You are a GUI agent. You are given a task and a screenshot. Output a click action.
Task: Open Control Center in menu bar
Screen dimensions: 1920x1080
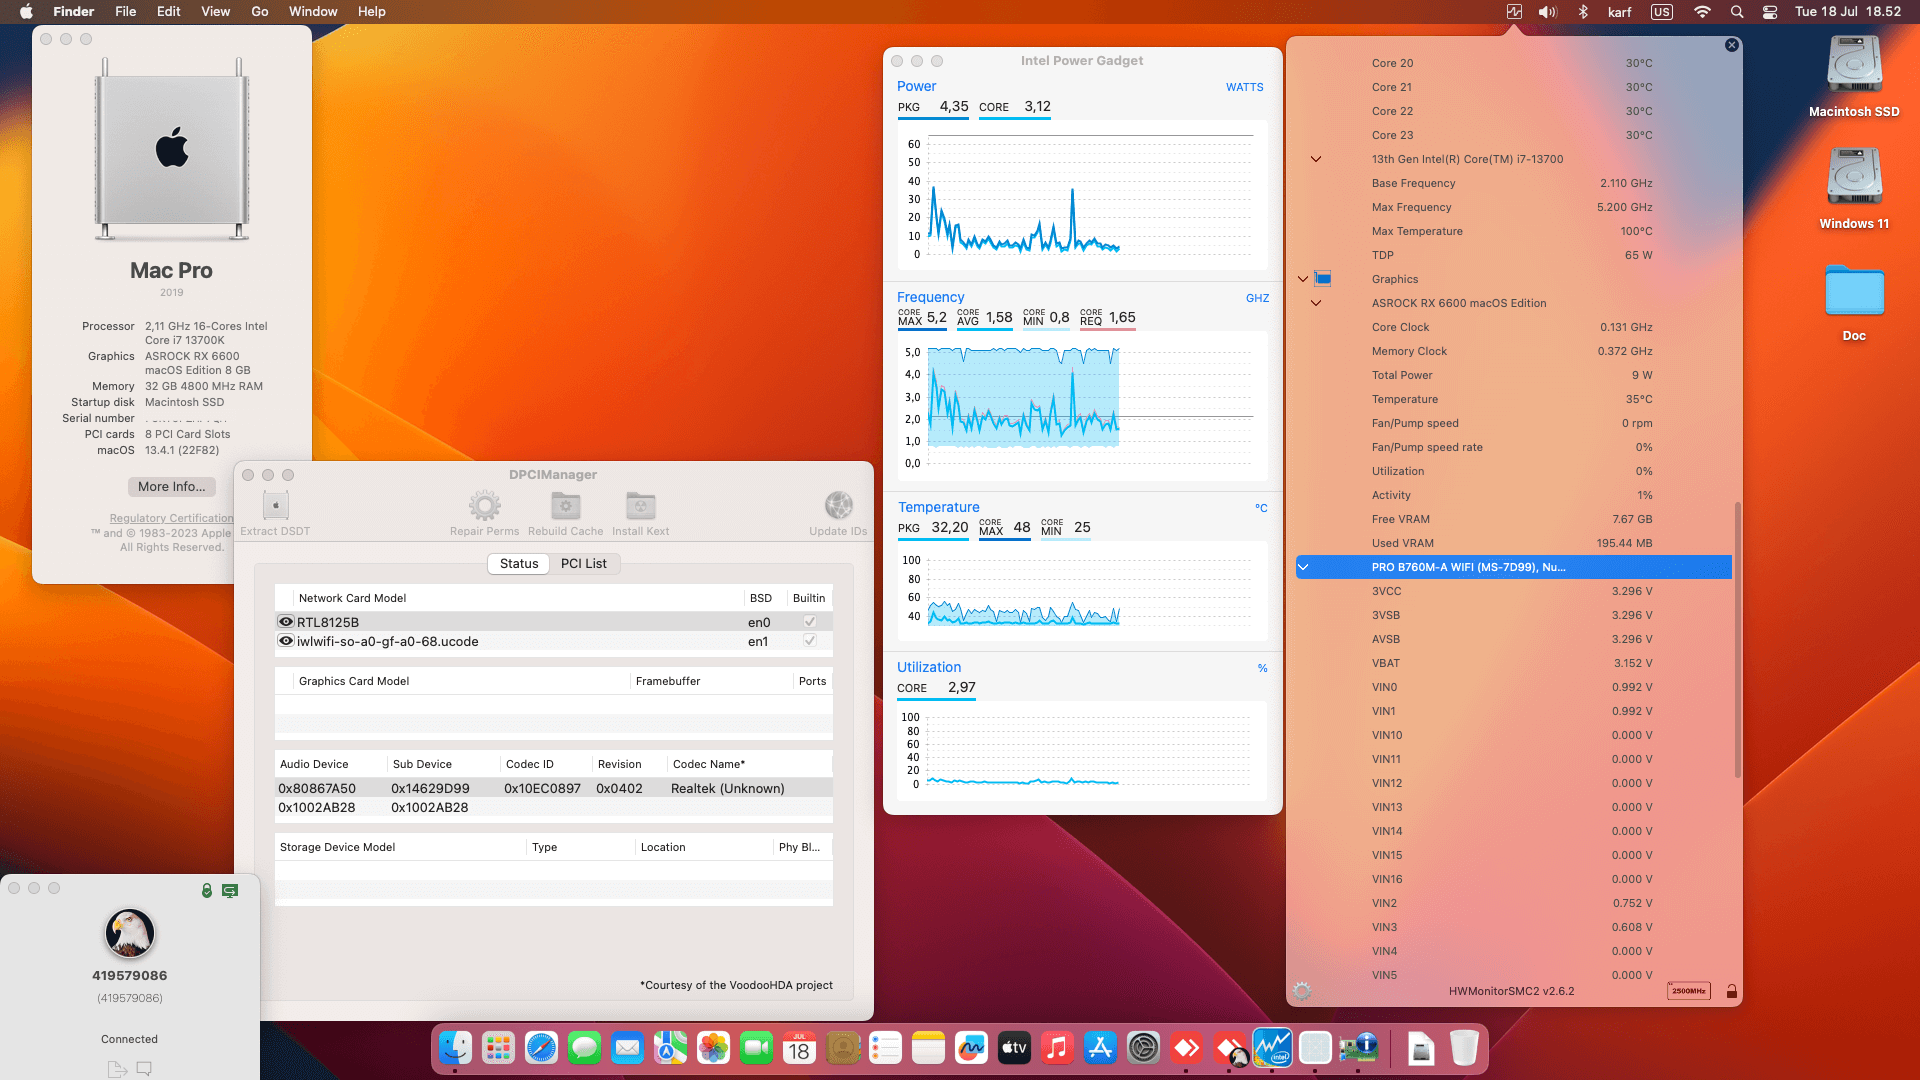tap(1770, 12)
